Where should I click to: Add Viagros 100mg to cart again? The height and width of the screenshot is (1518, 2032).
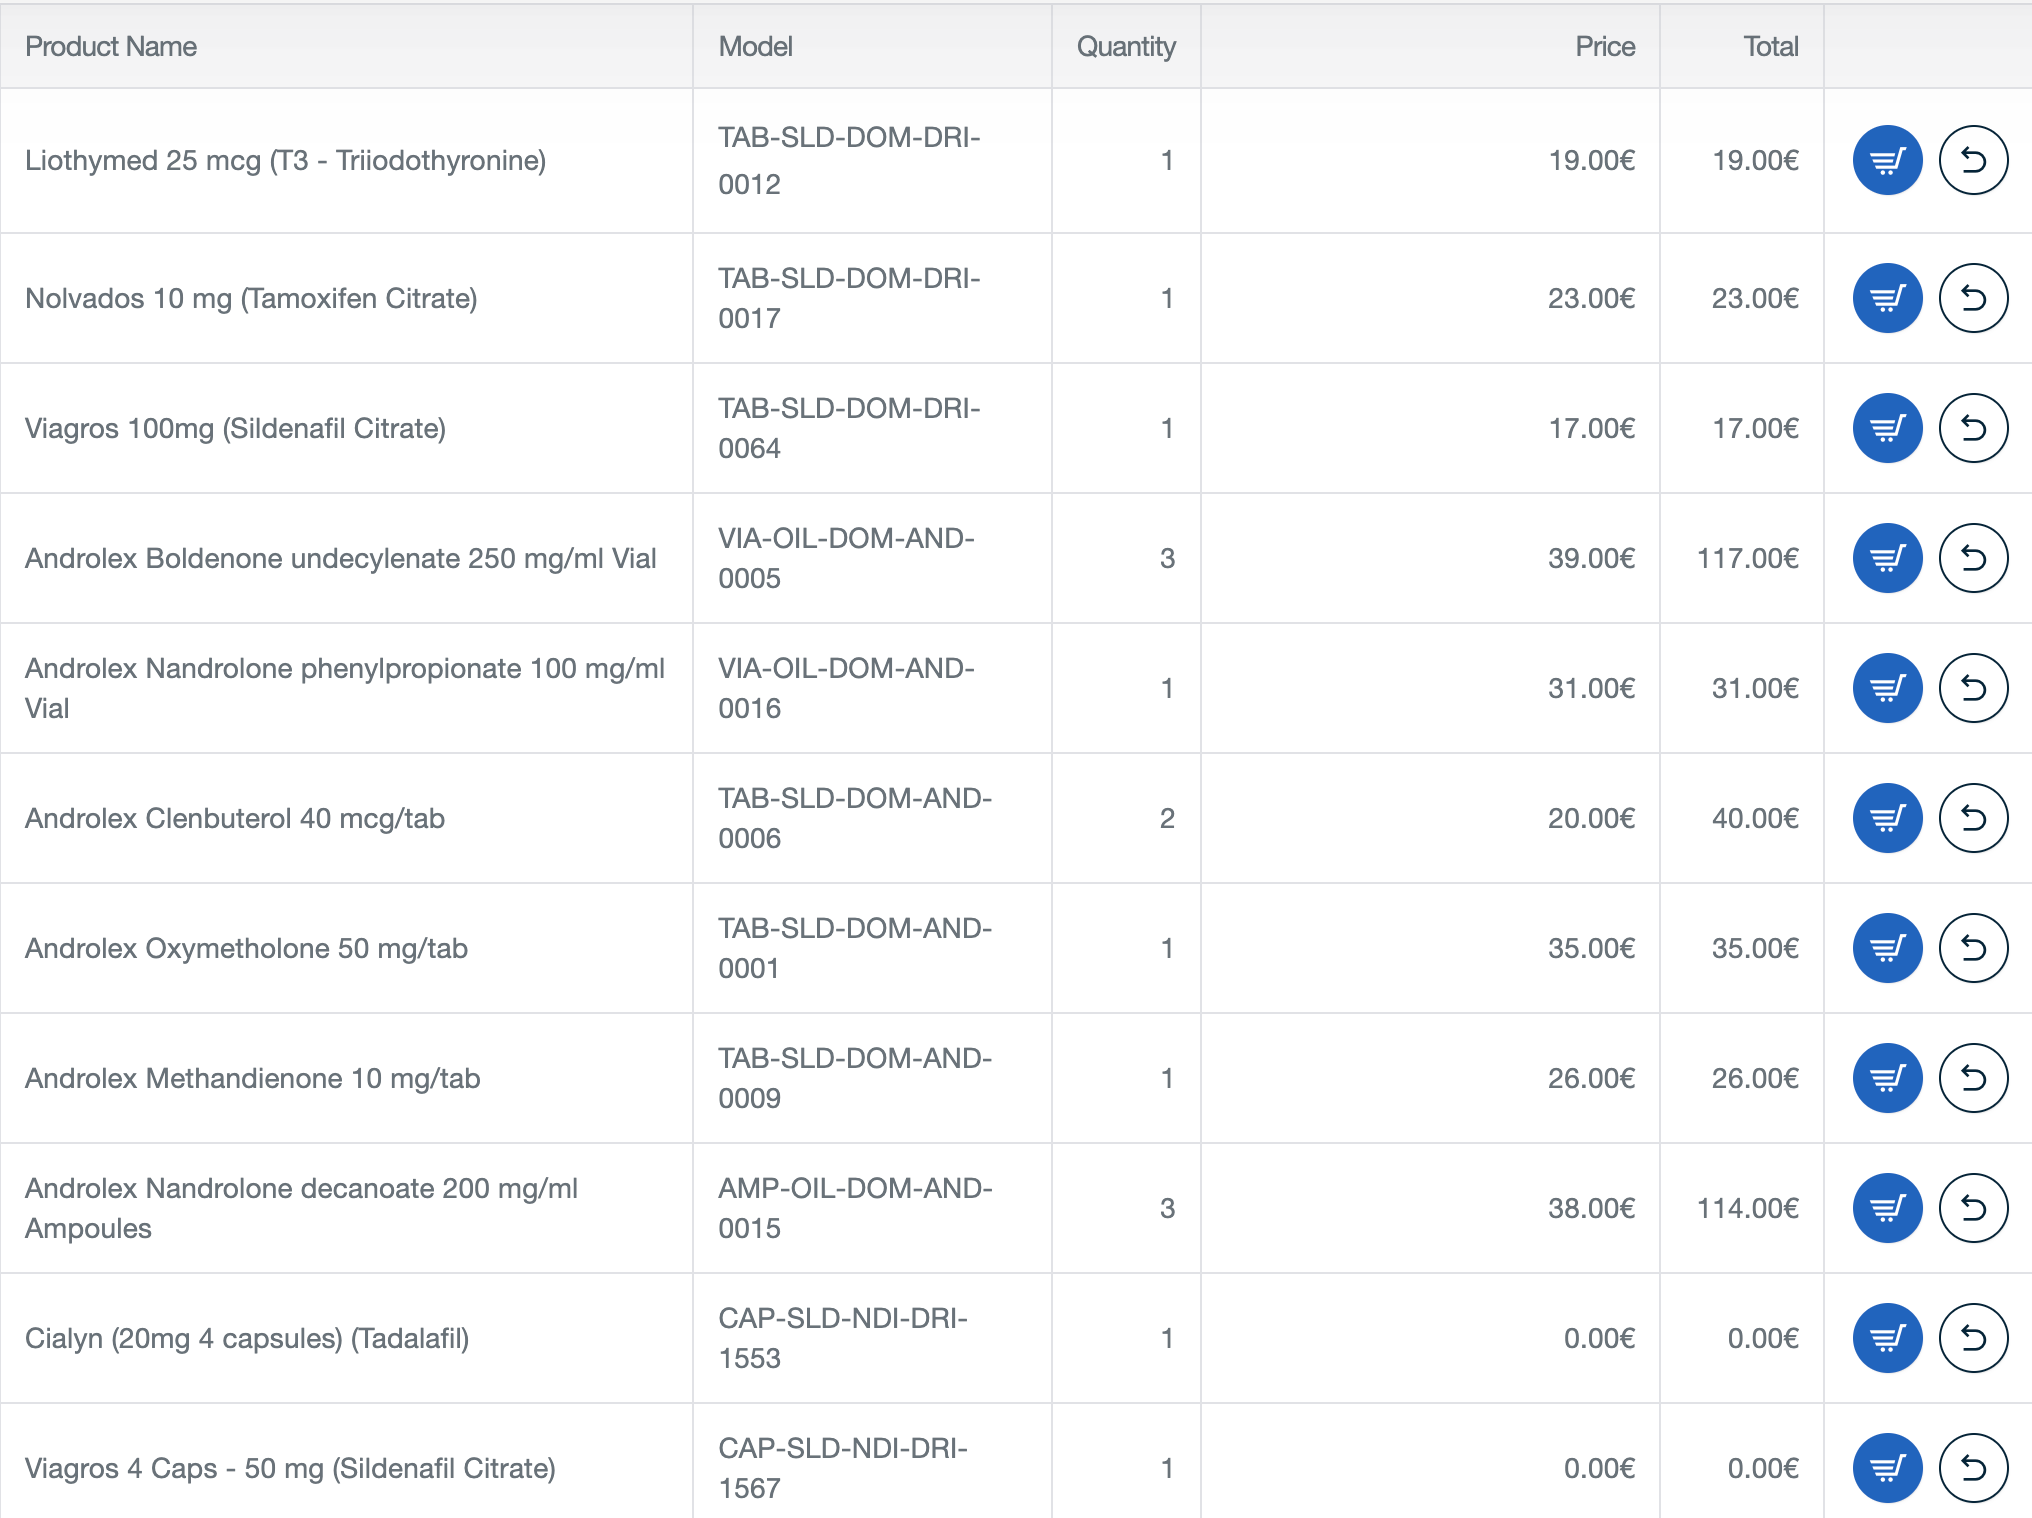click(x=1887, y=428)
